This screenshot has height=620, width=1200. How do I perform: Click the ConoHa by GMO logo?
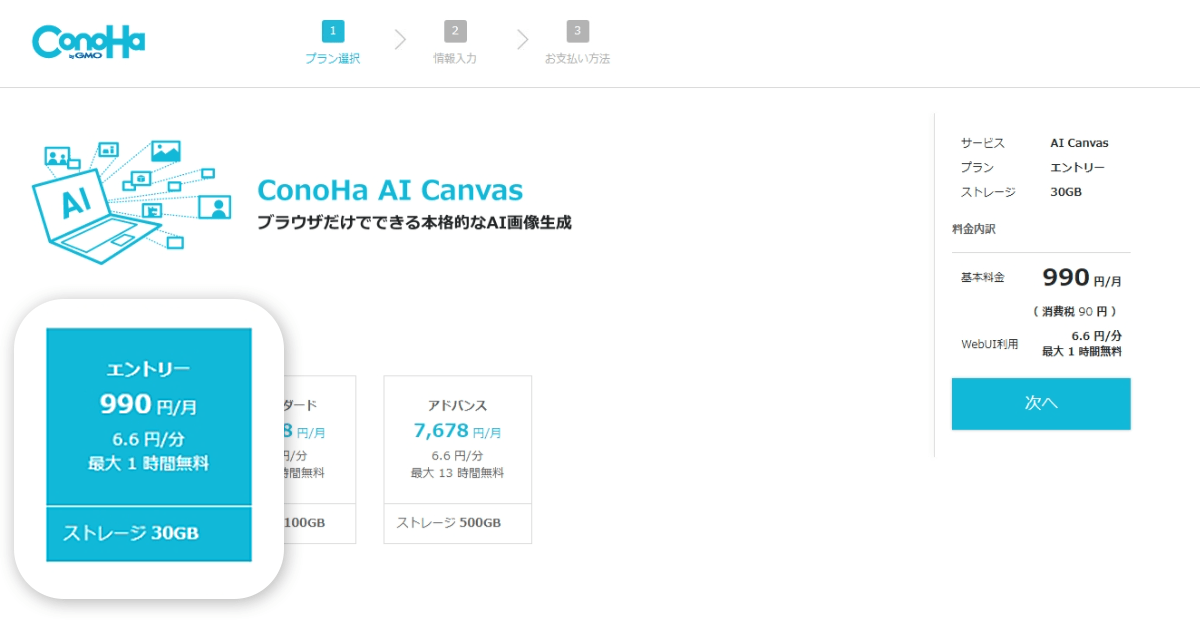click(89, 43)
